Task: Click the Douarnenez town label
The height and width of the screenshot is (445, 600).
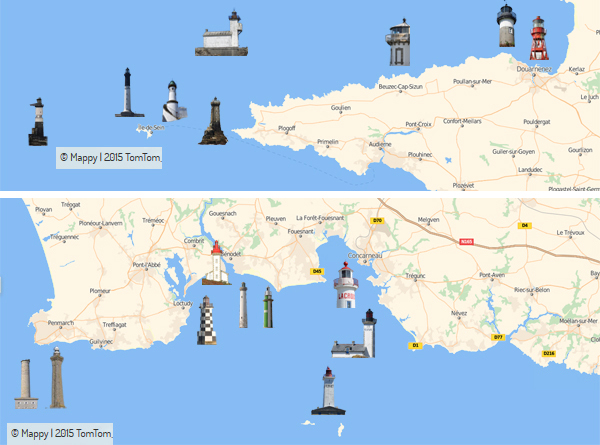Action: point(534,69)
